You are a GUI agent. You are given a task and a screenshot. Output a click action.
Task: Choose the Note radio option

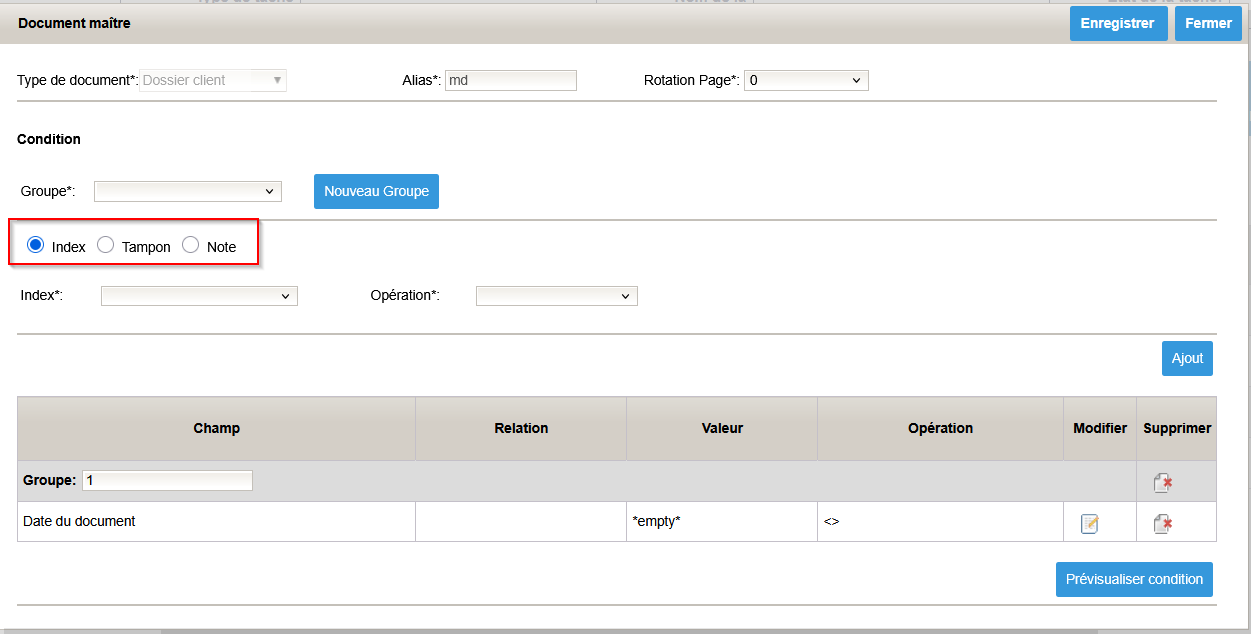point(191,245)
